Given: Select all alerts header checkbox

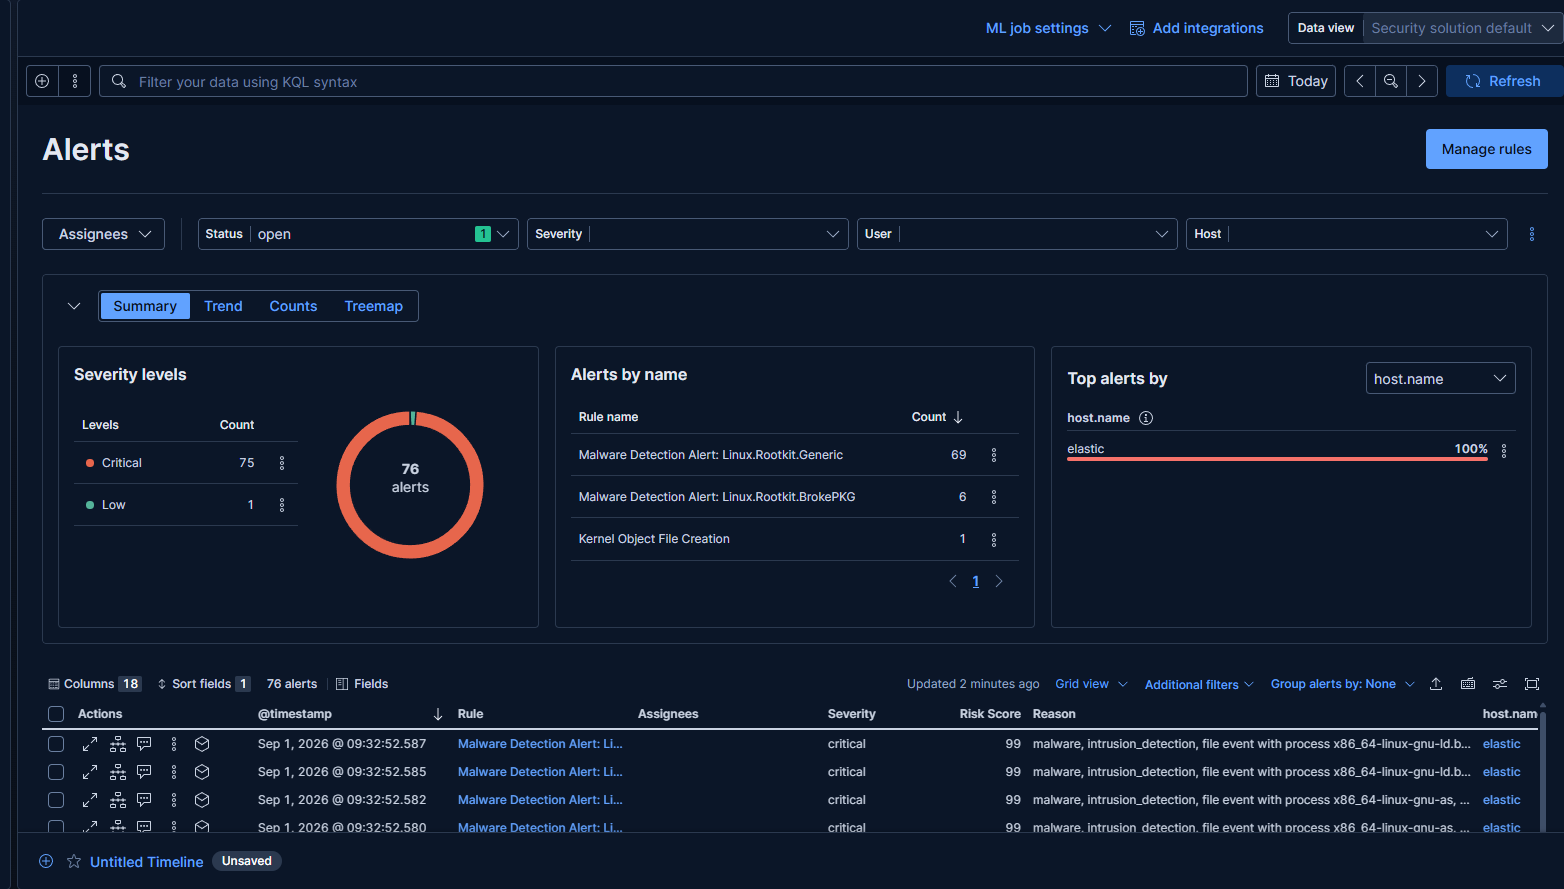Looking at the screenshot, I should [x=56, y=714].
